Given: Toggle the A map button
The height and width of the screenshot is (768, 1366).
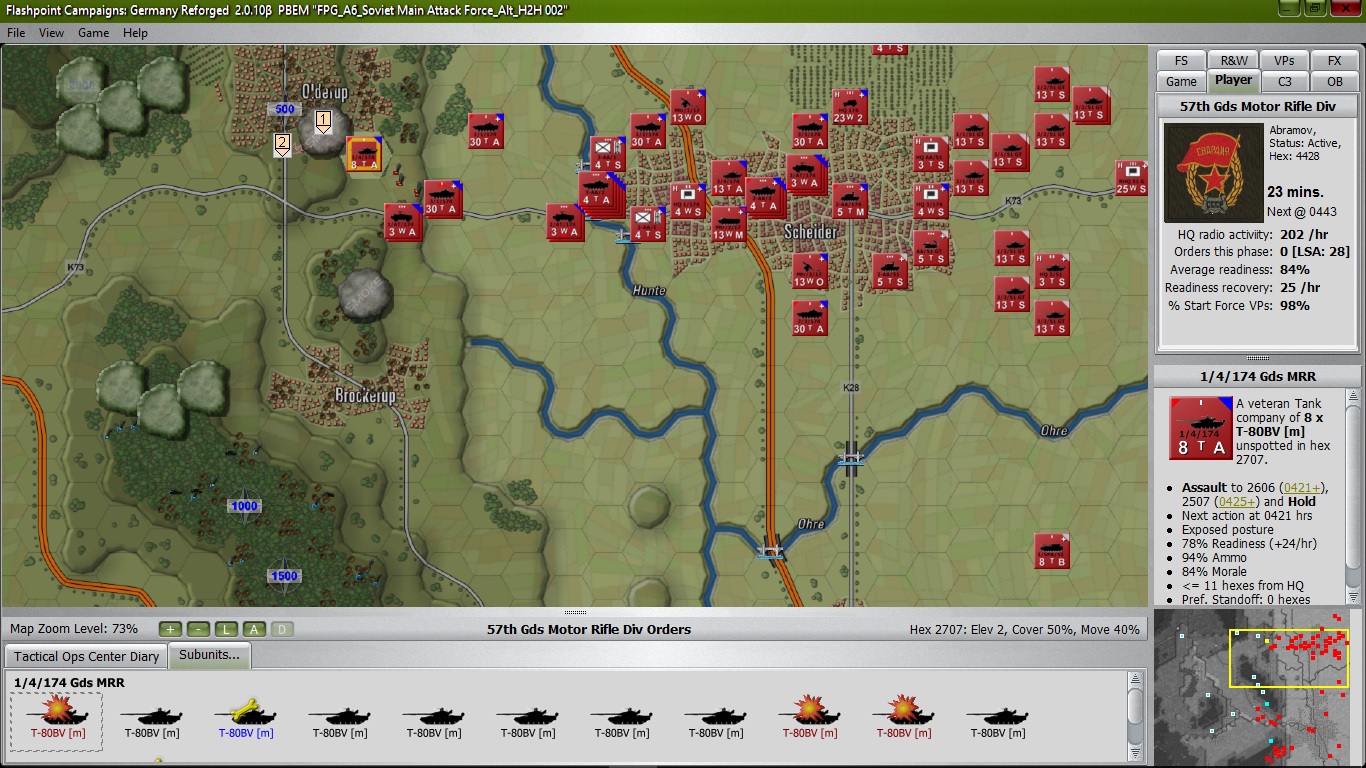Looking at the screenshot, I should (x=255, y=629).
